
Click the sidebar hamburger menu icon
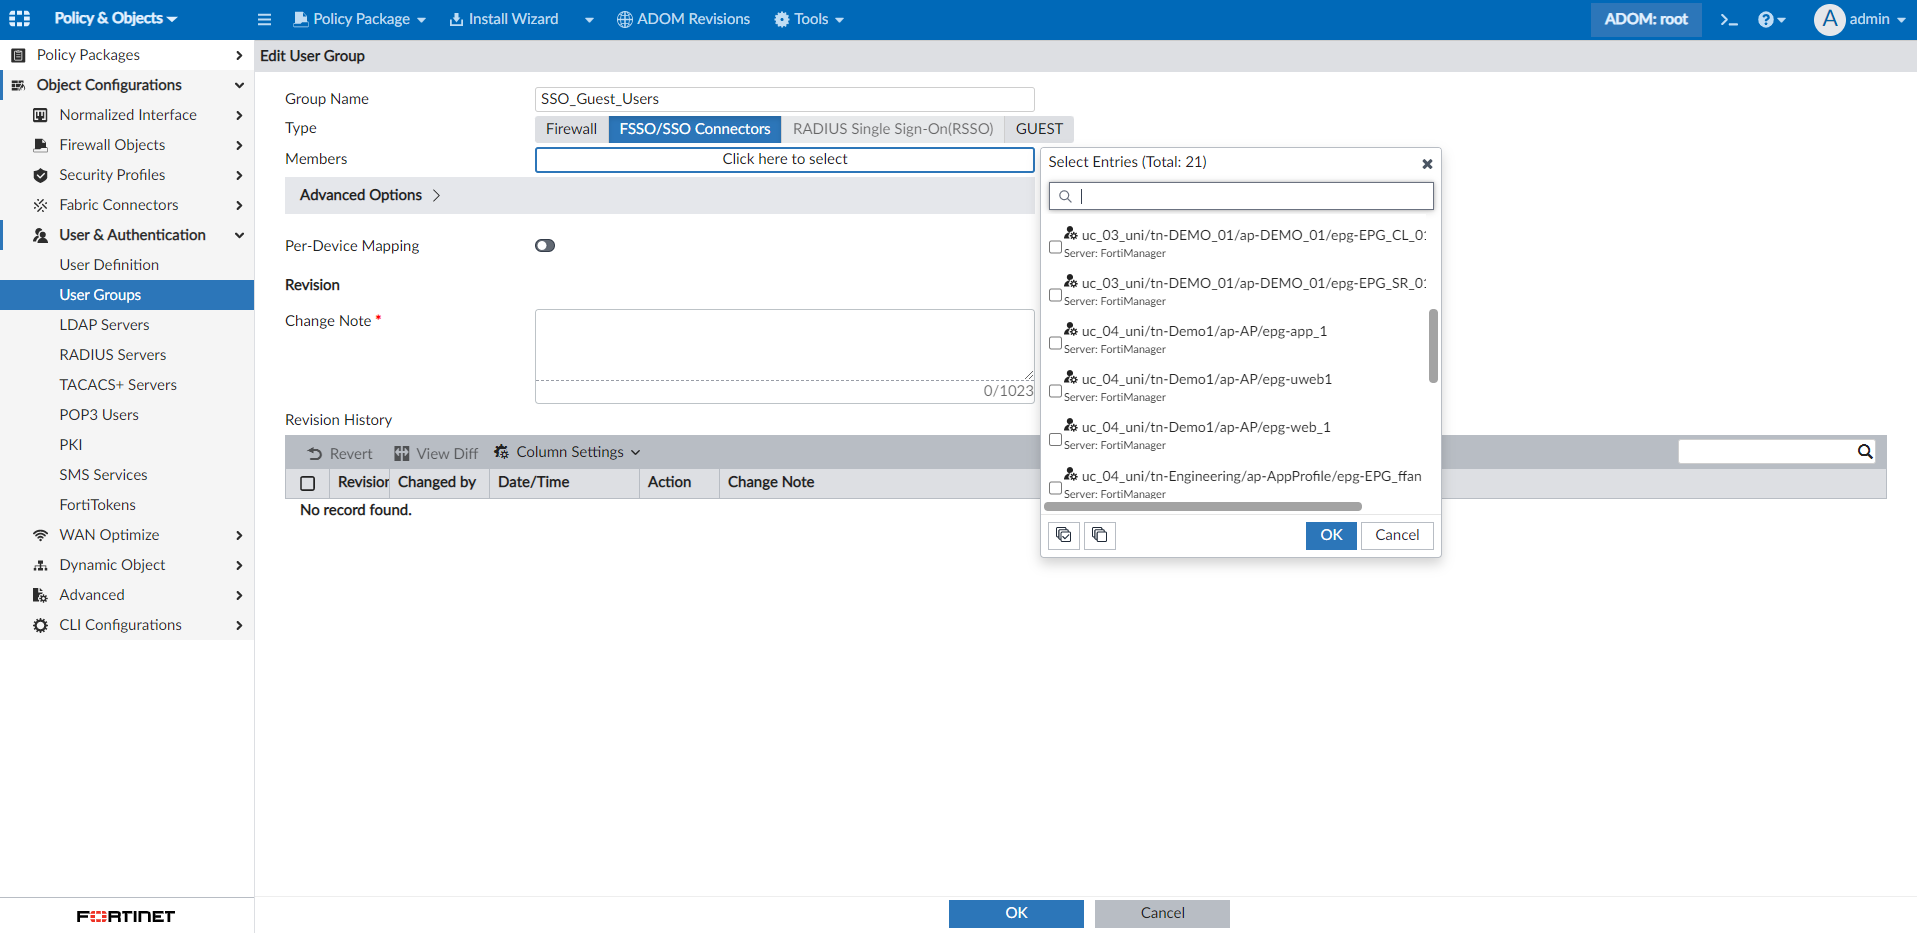(264, 19)
